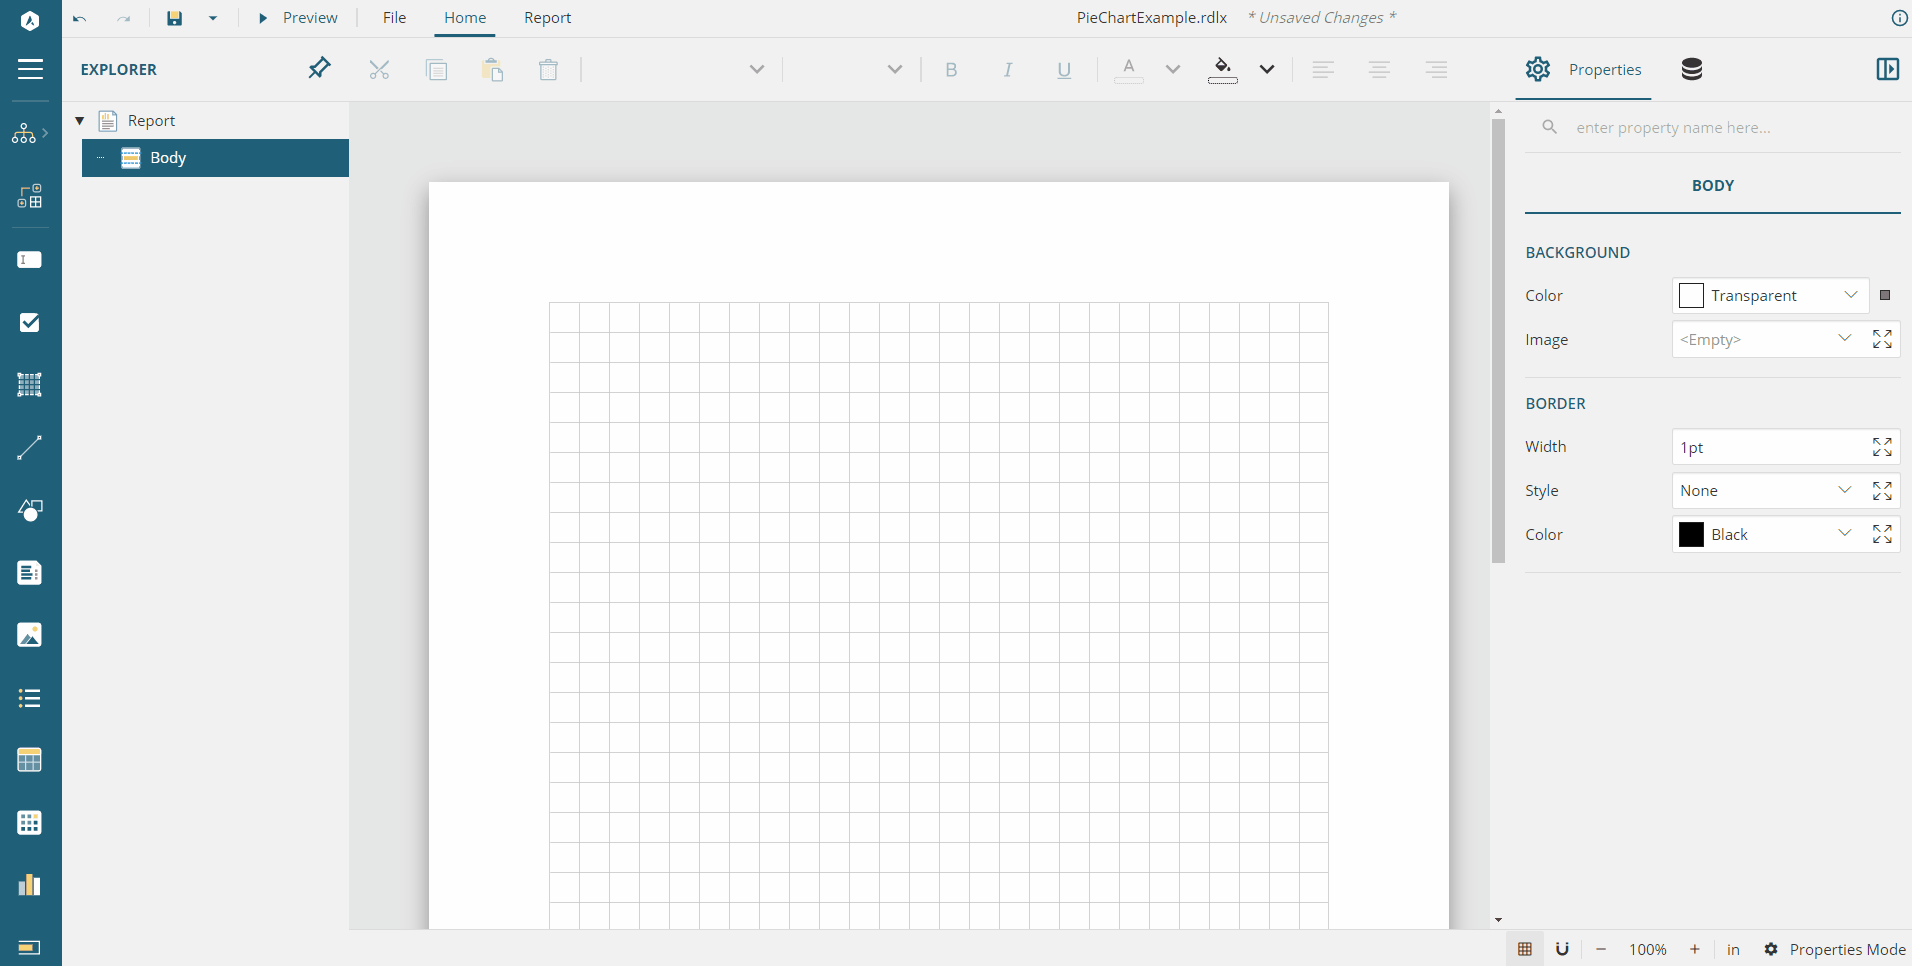
Task: Click the Save icon
Action: (x=175, y=18)
